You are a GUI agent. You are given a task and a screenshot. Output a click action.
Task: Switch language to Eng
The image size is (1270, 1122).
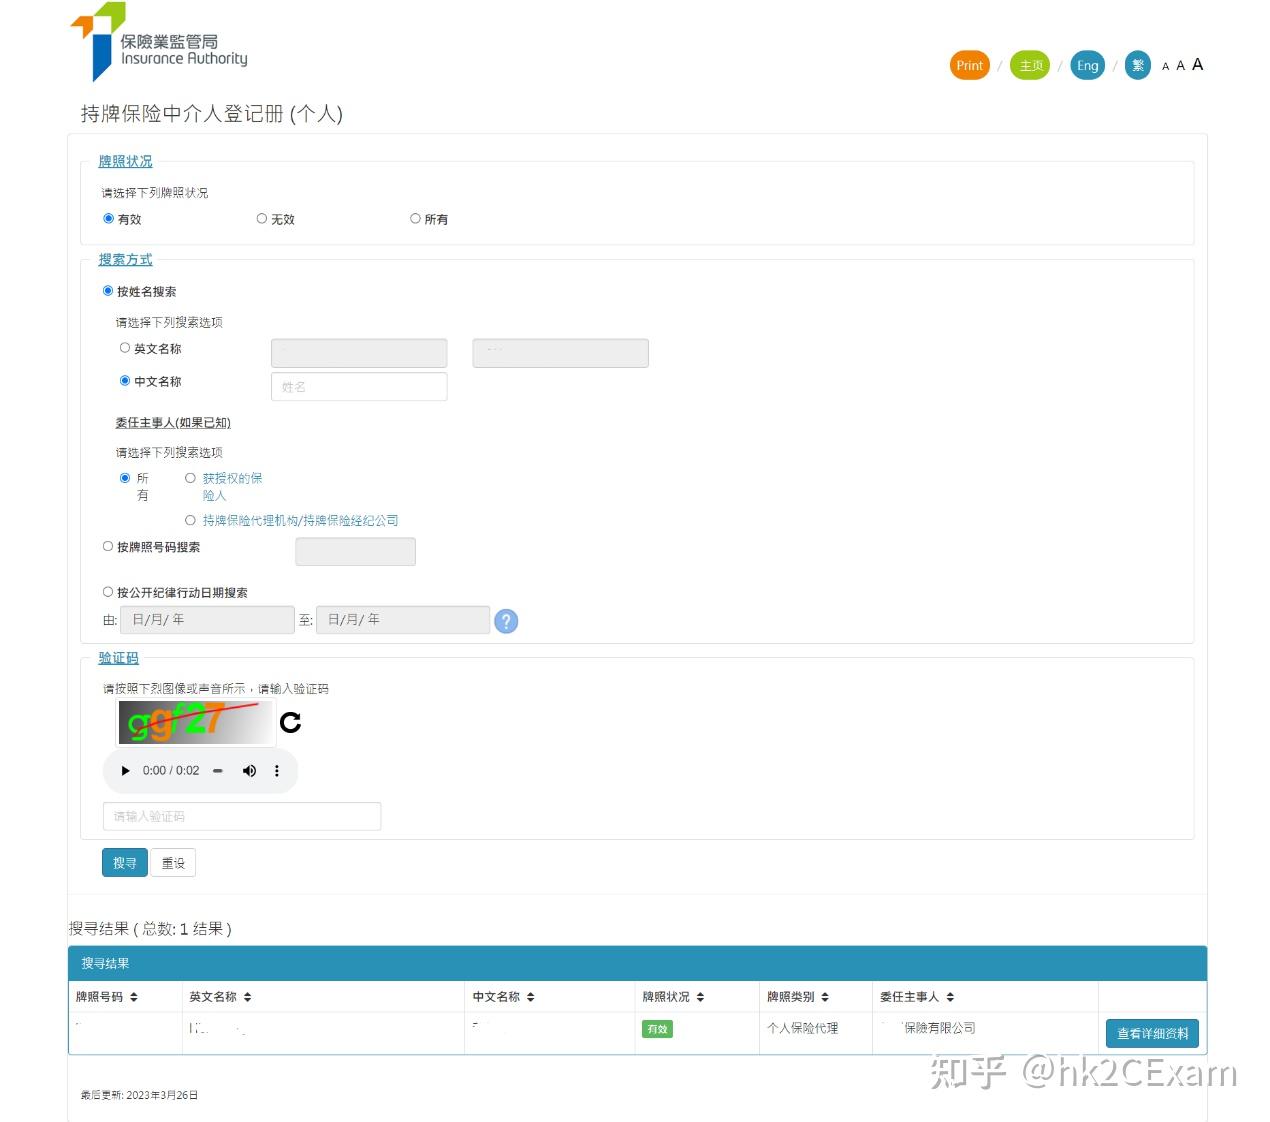(1088, 66)
